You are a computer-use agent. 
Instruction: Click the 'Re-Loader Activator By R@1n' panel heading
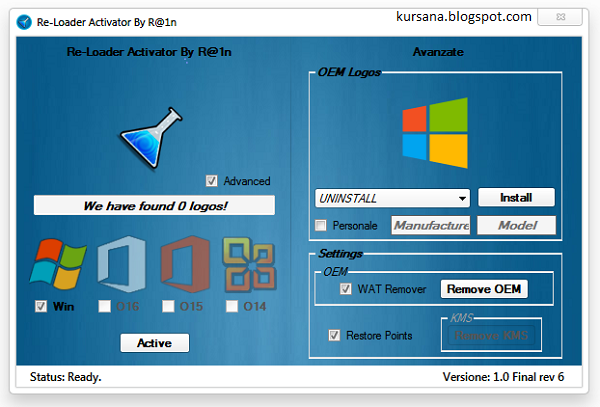click(x=149, y=52)
